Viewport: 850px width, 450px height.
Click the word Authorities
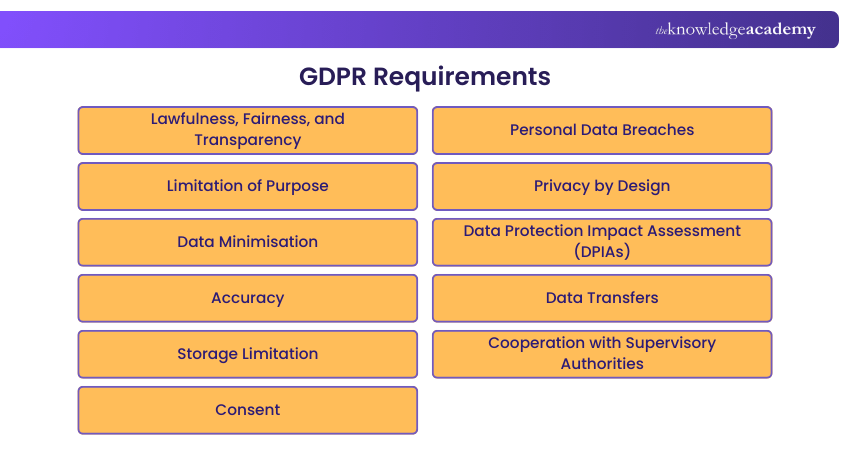[x=602, y=364]
